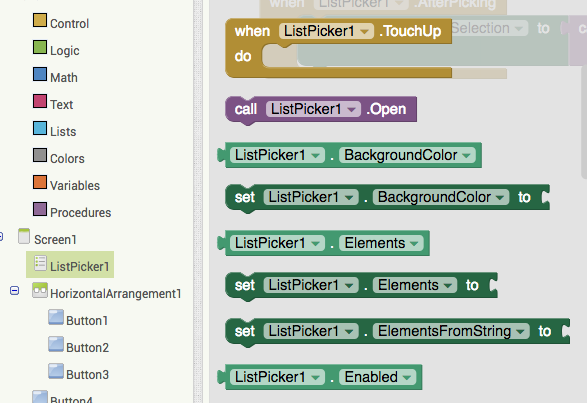Open the Procedures blocks drawer label
587x403 pixels.
coord(80,212)
